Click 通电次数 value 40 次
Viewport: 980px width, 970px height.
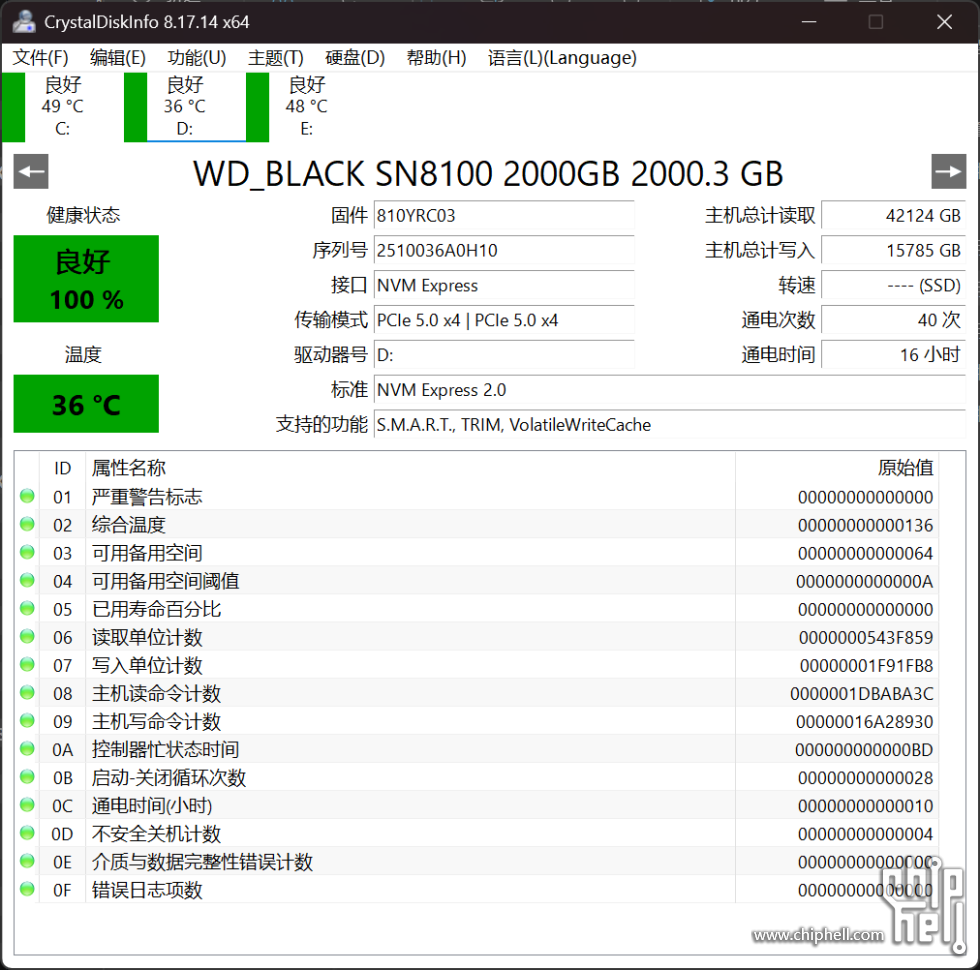(x=893, y=321)
